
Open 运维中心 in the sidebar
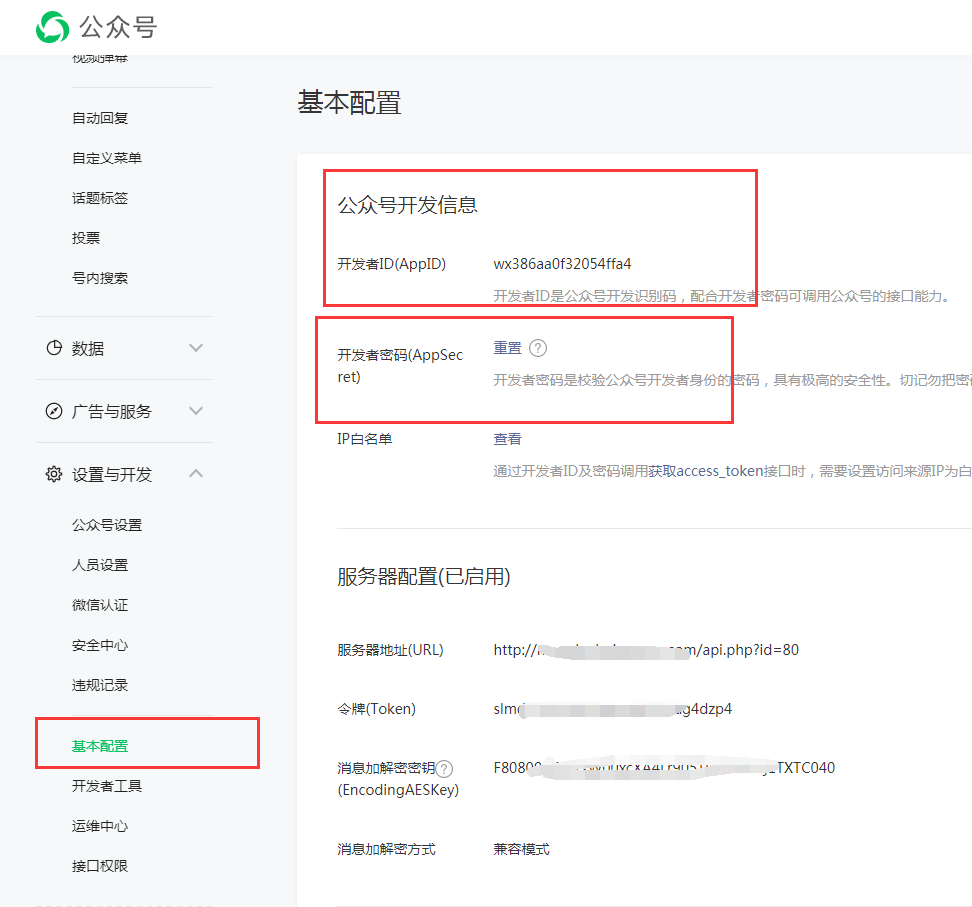click(100, 826)
